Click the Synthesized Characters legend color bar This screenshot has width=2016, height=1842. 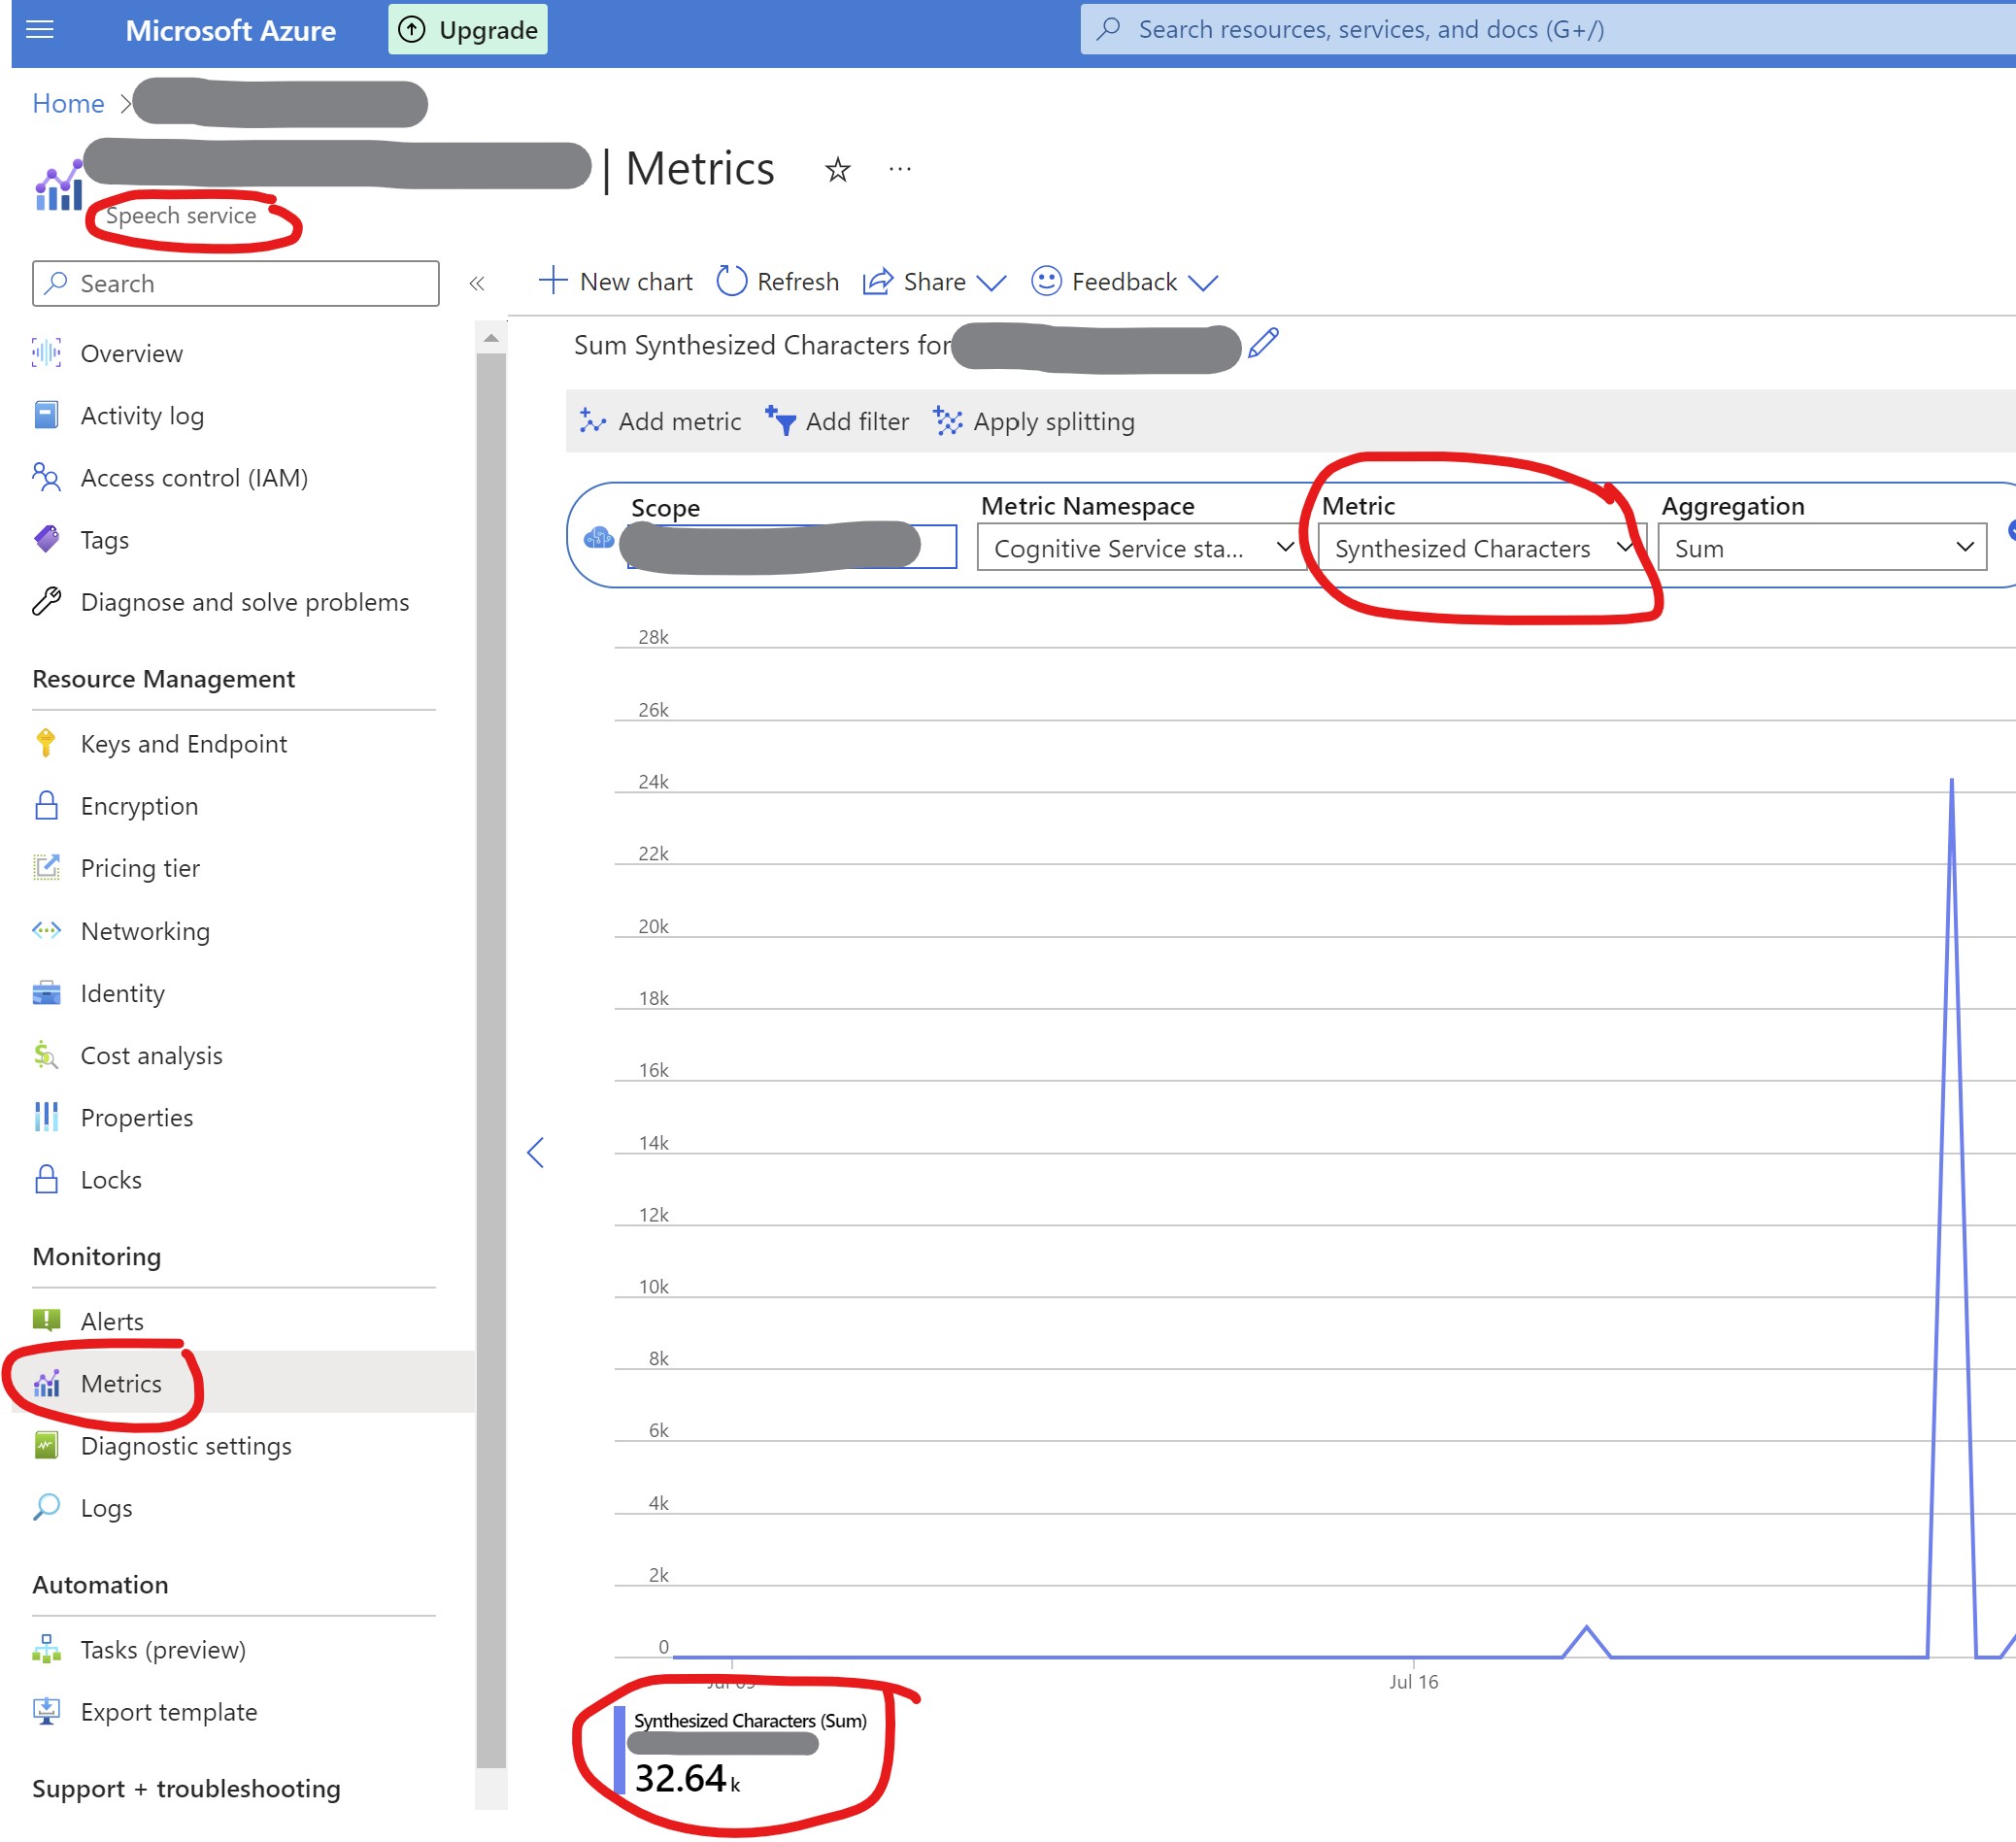pos(619,1751)
